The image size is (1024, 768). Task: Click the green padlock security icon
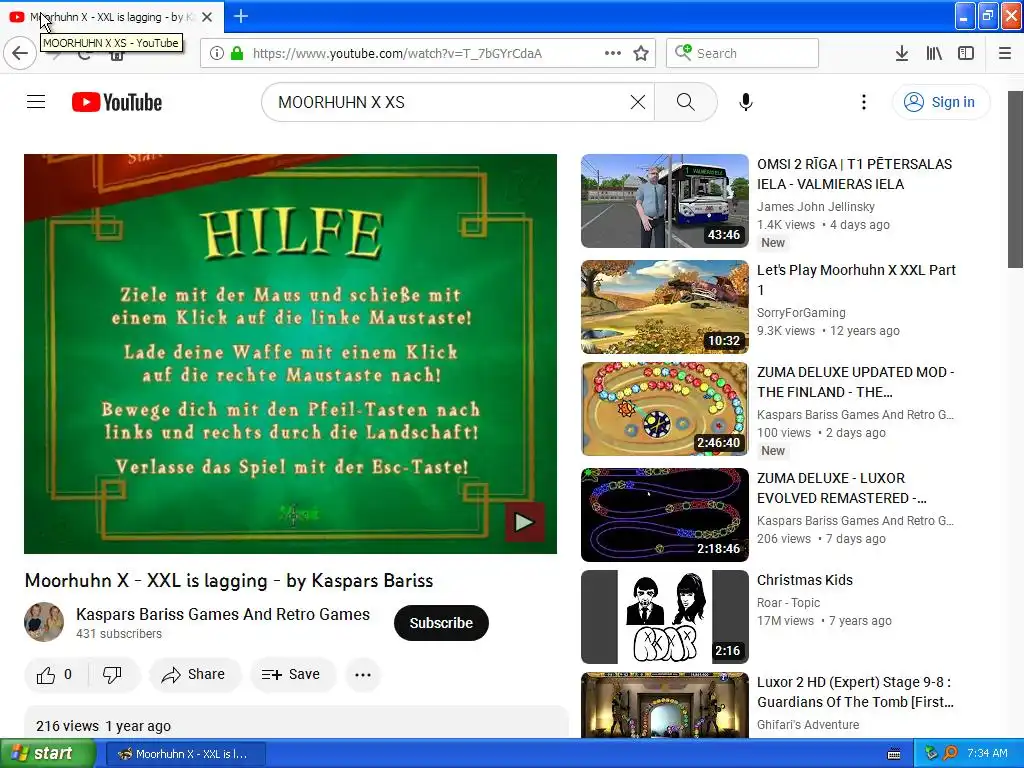coord(237,53)
